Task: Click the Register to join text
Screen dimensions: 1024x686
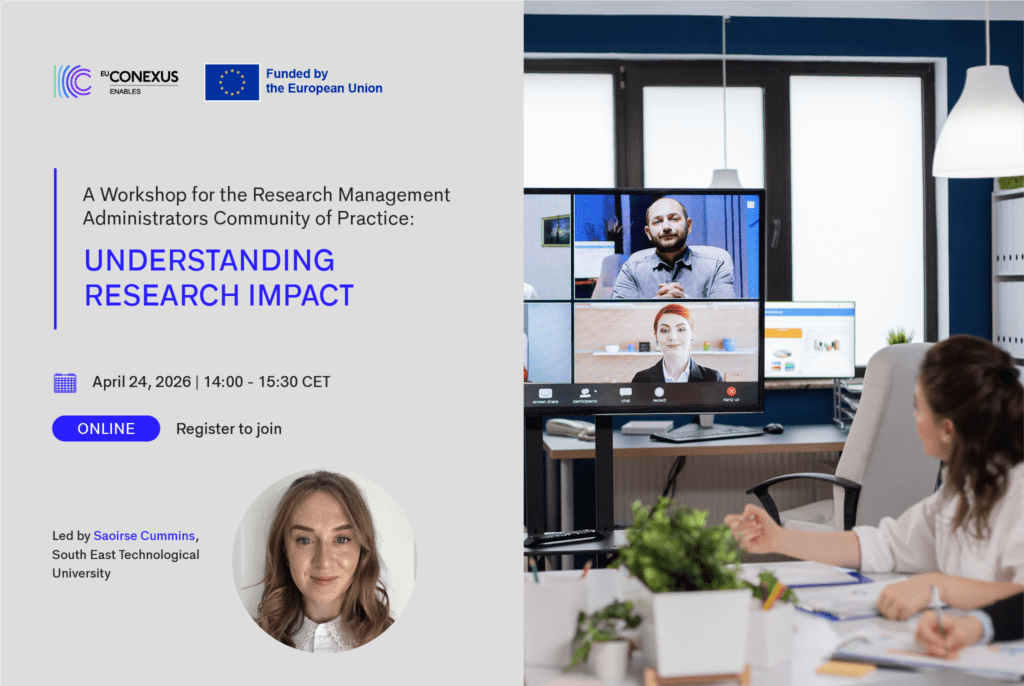Action: pos(229,429)
